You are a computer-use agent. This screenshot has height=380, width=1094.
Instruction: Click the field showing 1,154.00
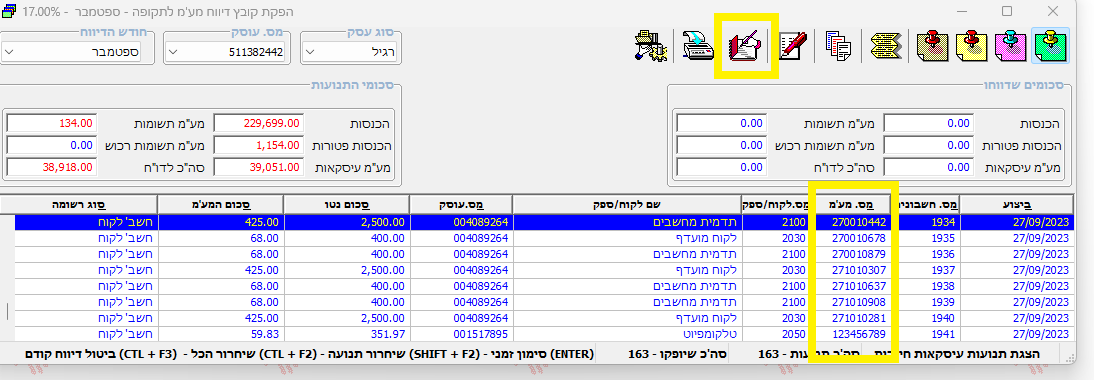[258, 145]
